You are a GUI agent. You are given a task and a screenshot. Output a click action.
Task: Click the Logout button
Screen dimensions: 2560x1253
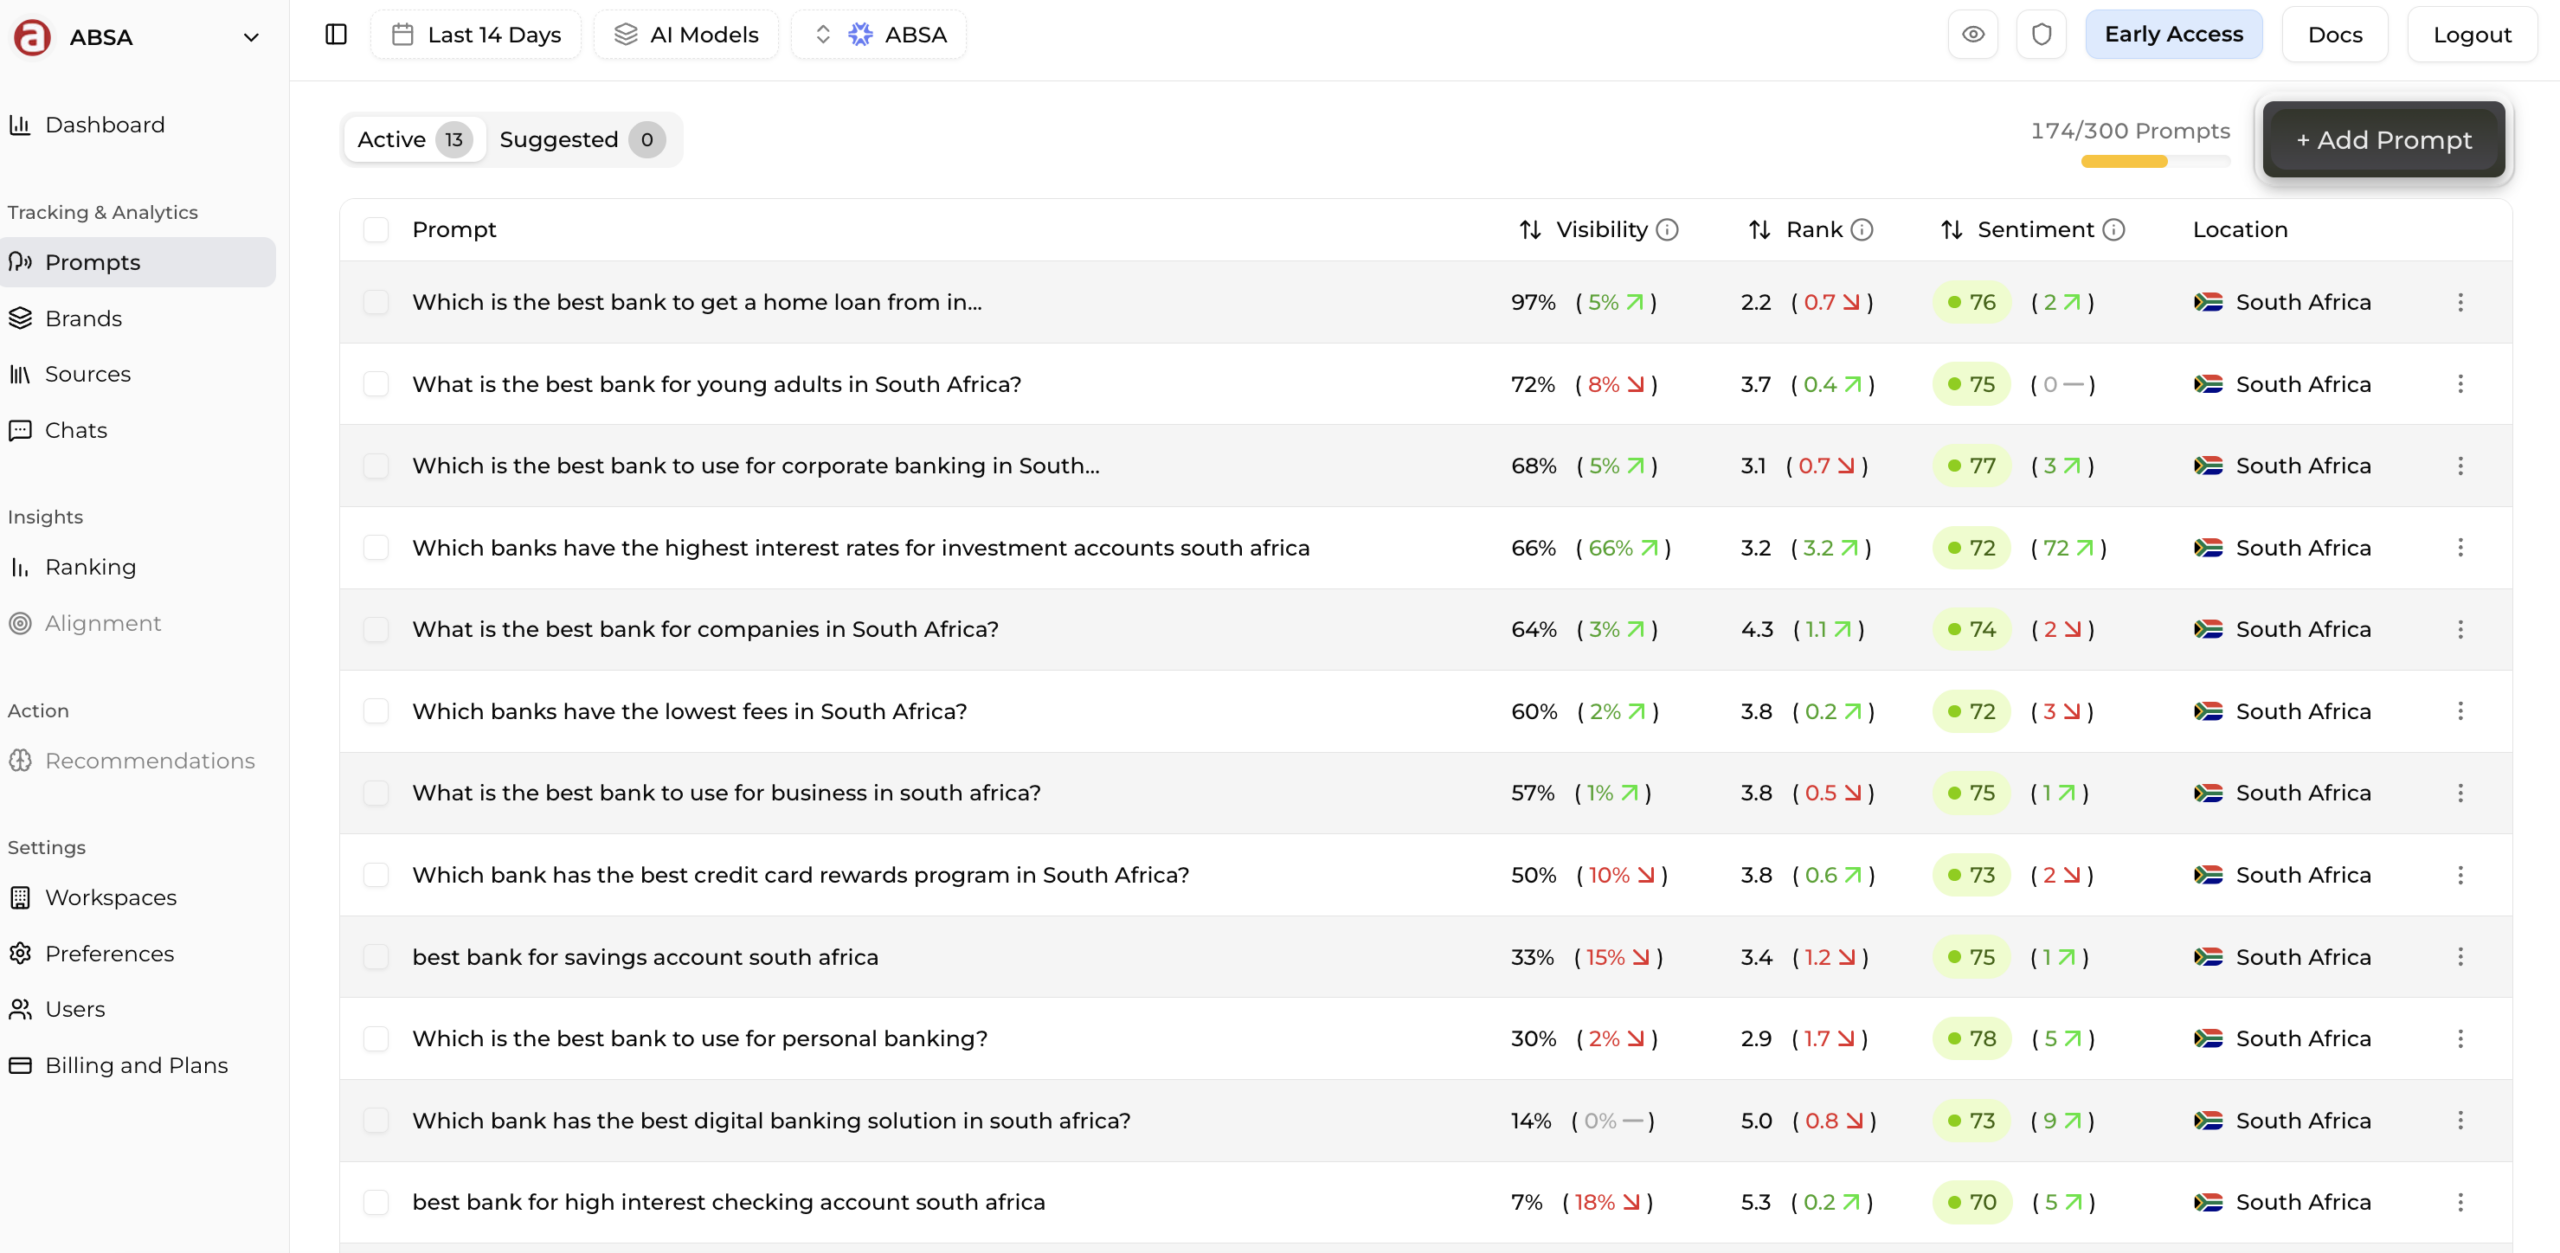pos(2472,34)
